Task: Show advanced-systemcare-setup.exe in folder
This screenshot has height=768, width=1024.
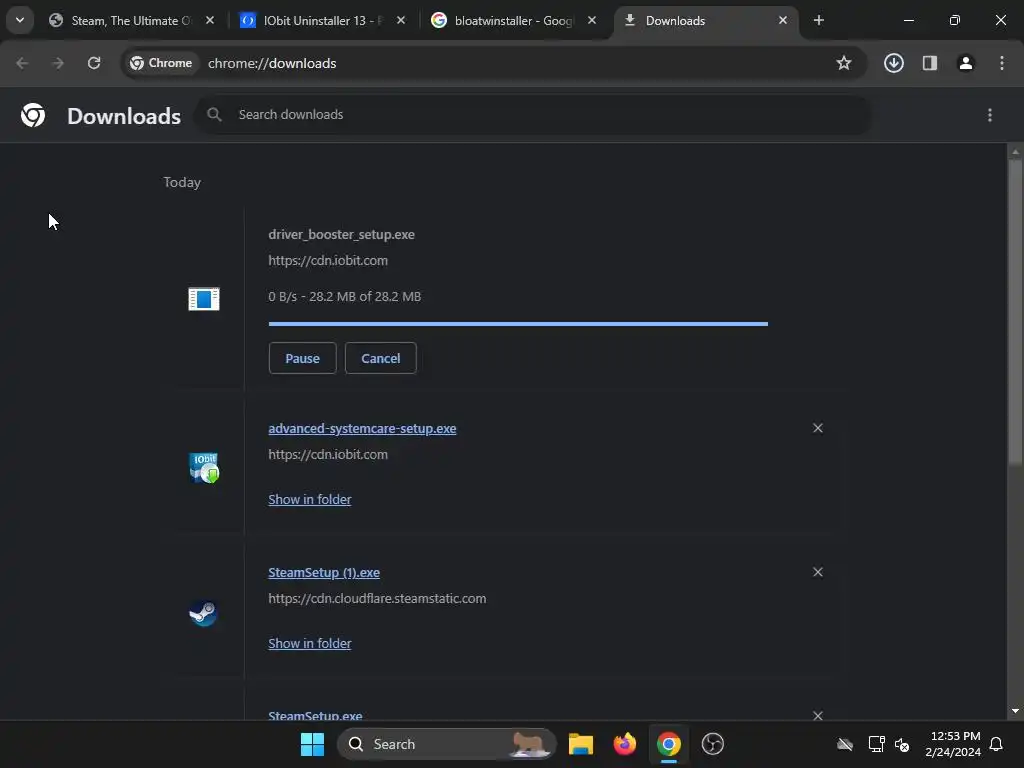Action: point(310,499)
